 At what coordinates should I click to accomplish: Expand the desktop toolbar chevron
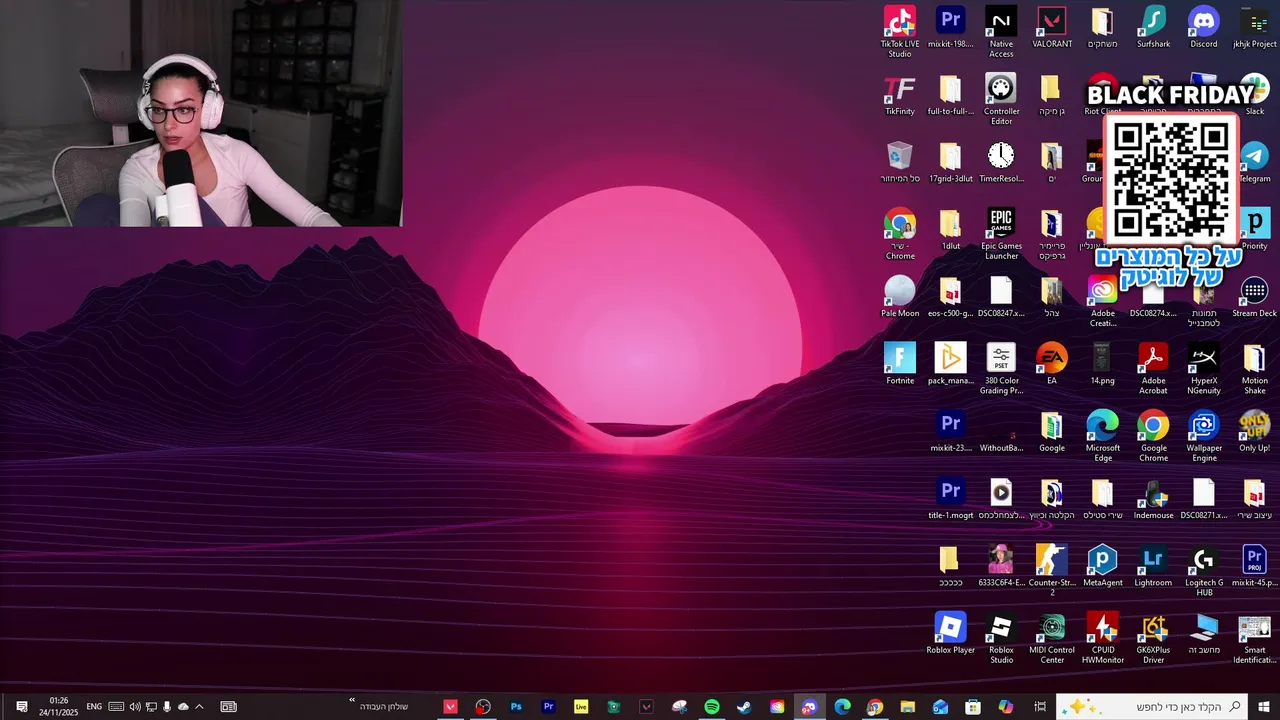[352, 701]
